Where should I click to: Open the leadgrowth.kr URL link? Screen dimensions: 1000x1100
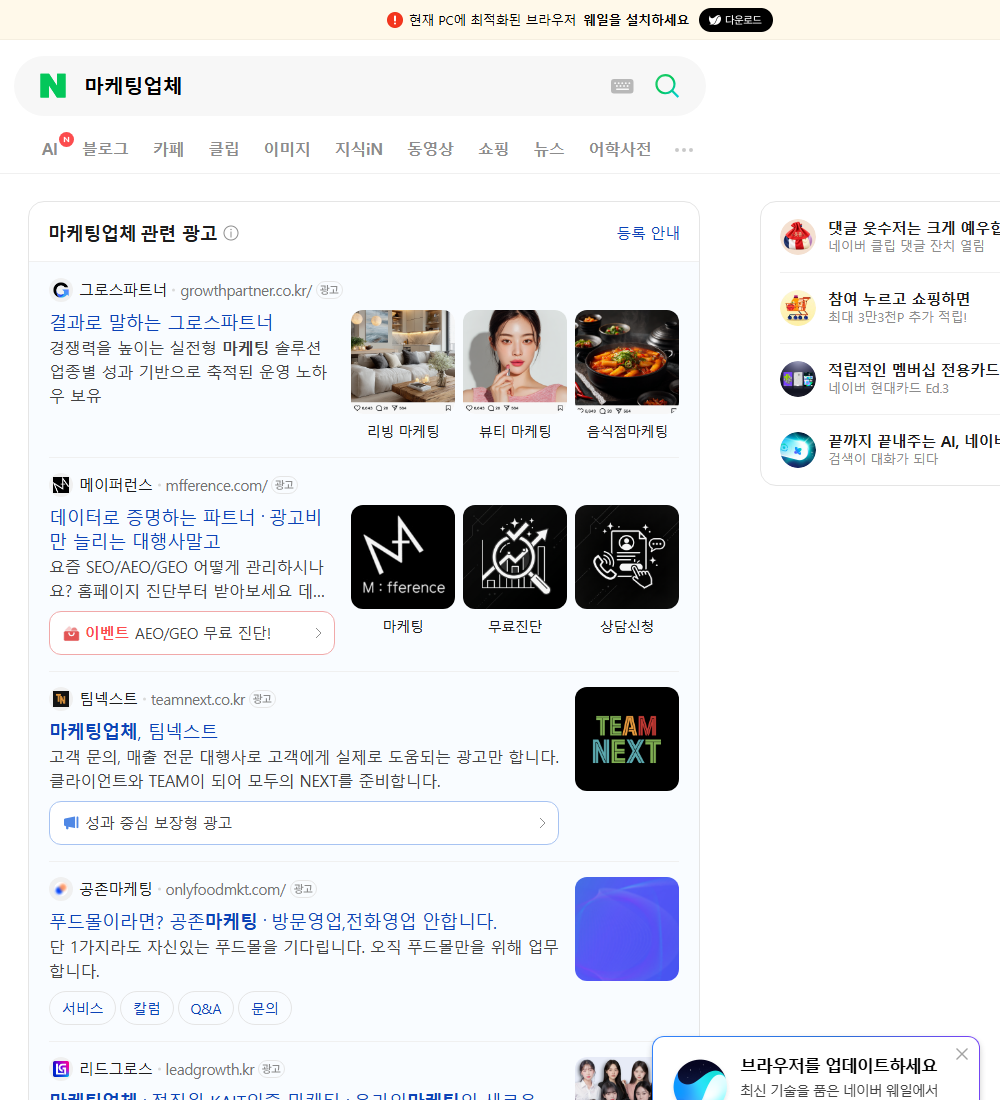point(210,1069)
